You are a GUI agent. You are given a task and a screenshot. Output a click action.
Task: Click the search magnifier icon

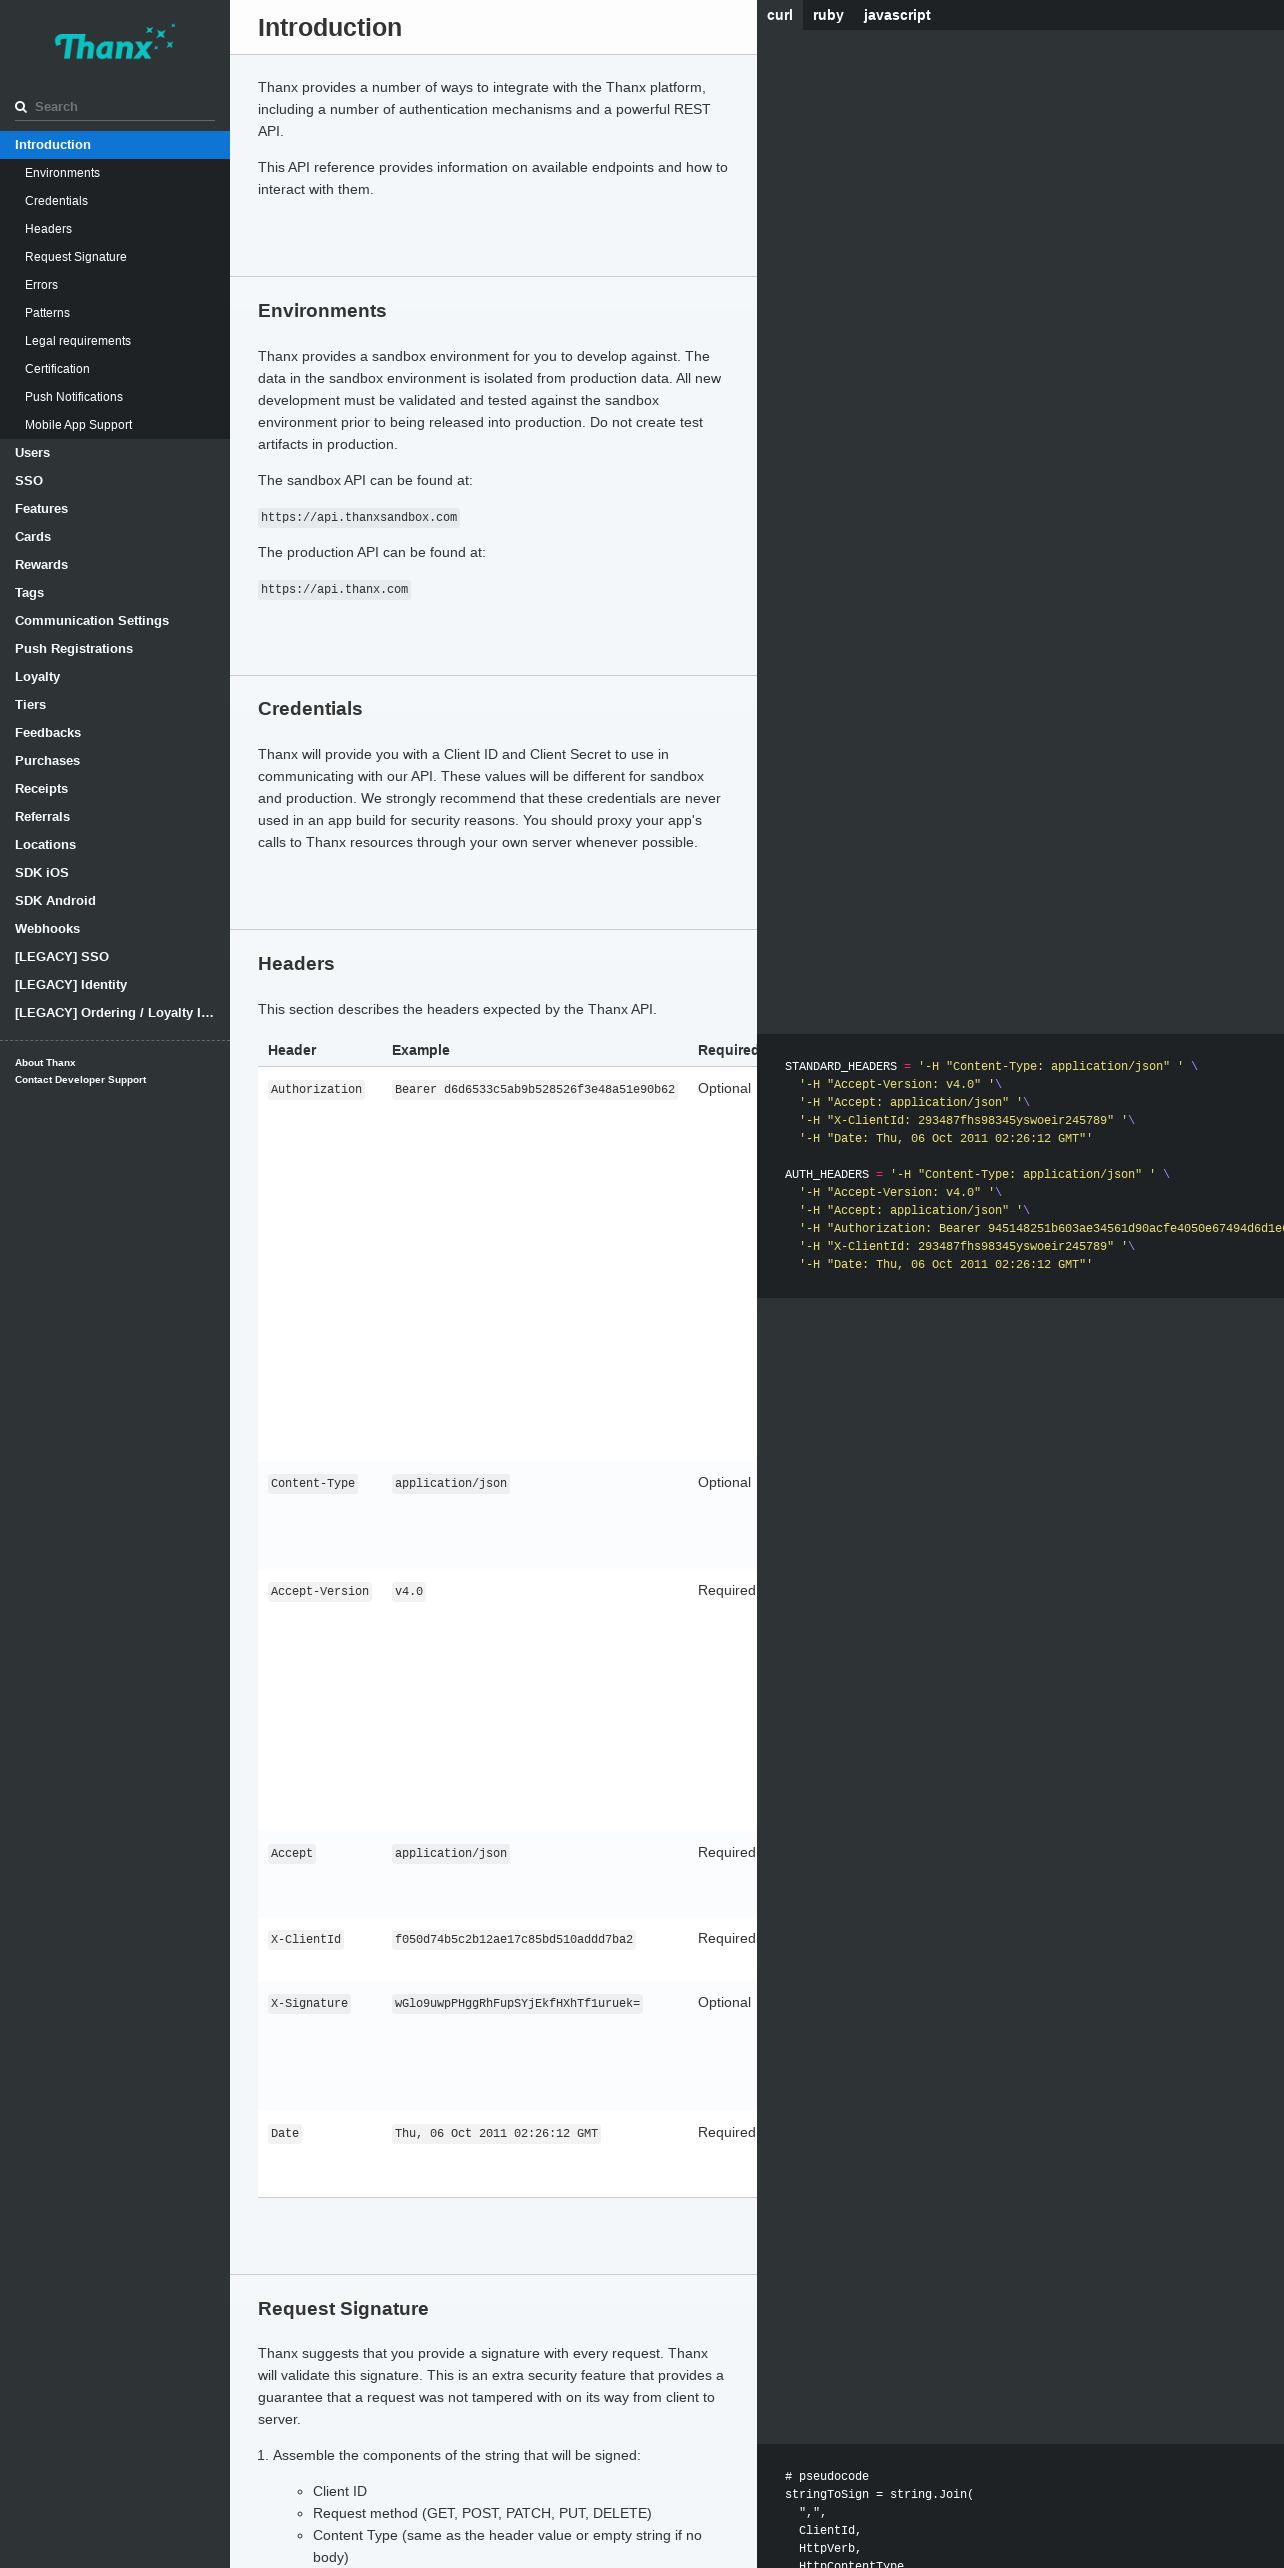tap(21, 107)
